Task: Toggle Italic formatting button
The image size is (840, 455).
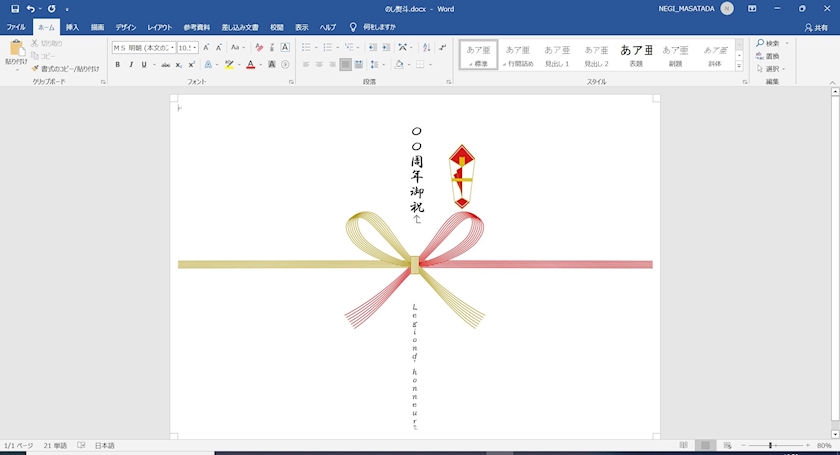Action: pyautogui.click(x=130, y=64)
